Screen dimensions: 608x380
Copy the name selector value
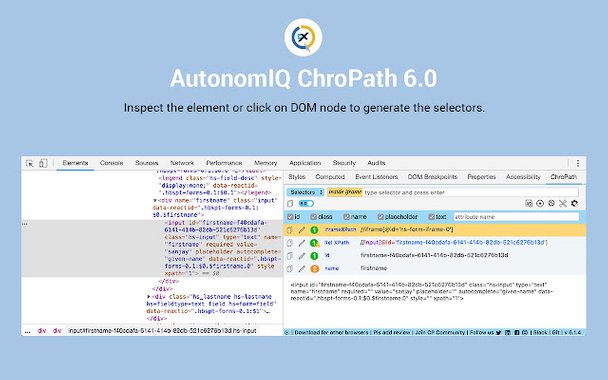[290, 269]
